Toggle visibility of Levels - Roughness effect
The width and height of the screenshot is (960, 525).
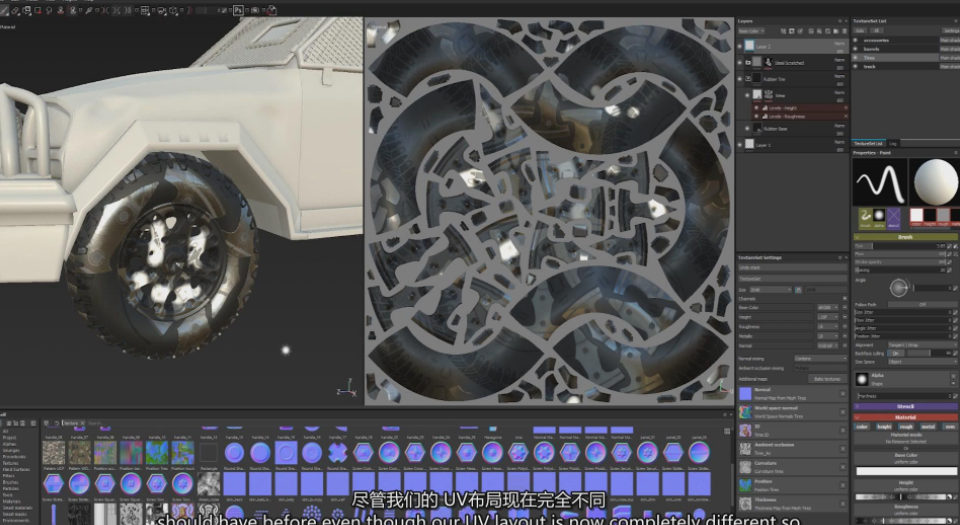click(757, 116)
